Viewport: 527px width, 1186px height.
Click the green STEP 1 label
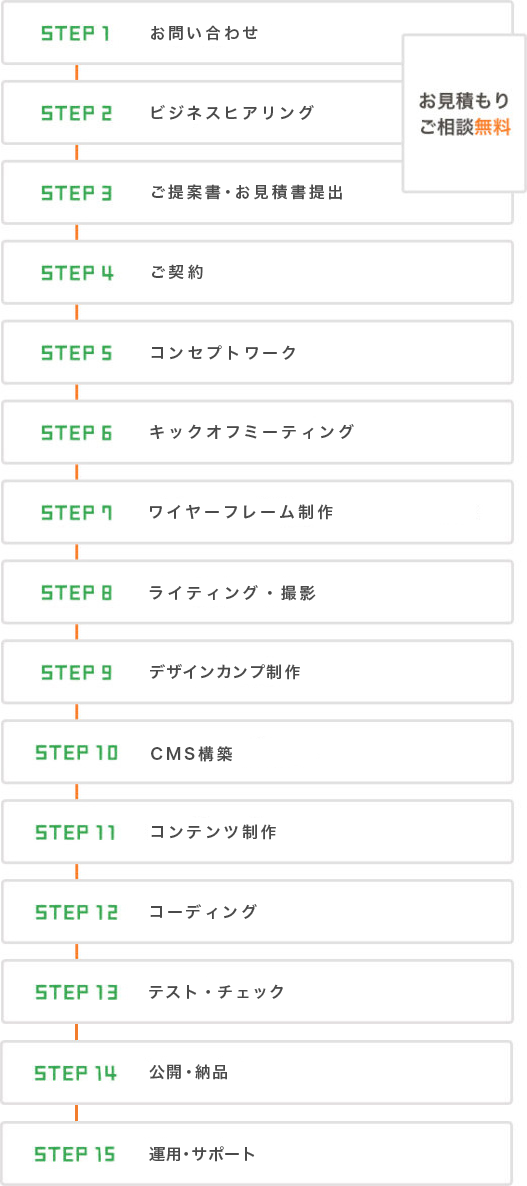76,34
